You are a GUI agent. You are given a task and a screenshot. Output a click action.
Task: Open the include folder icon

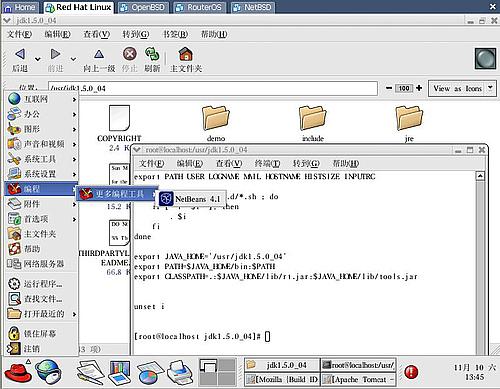(x=313, y=118)
